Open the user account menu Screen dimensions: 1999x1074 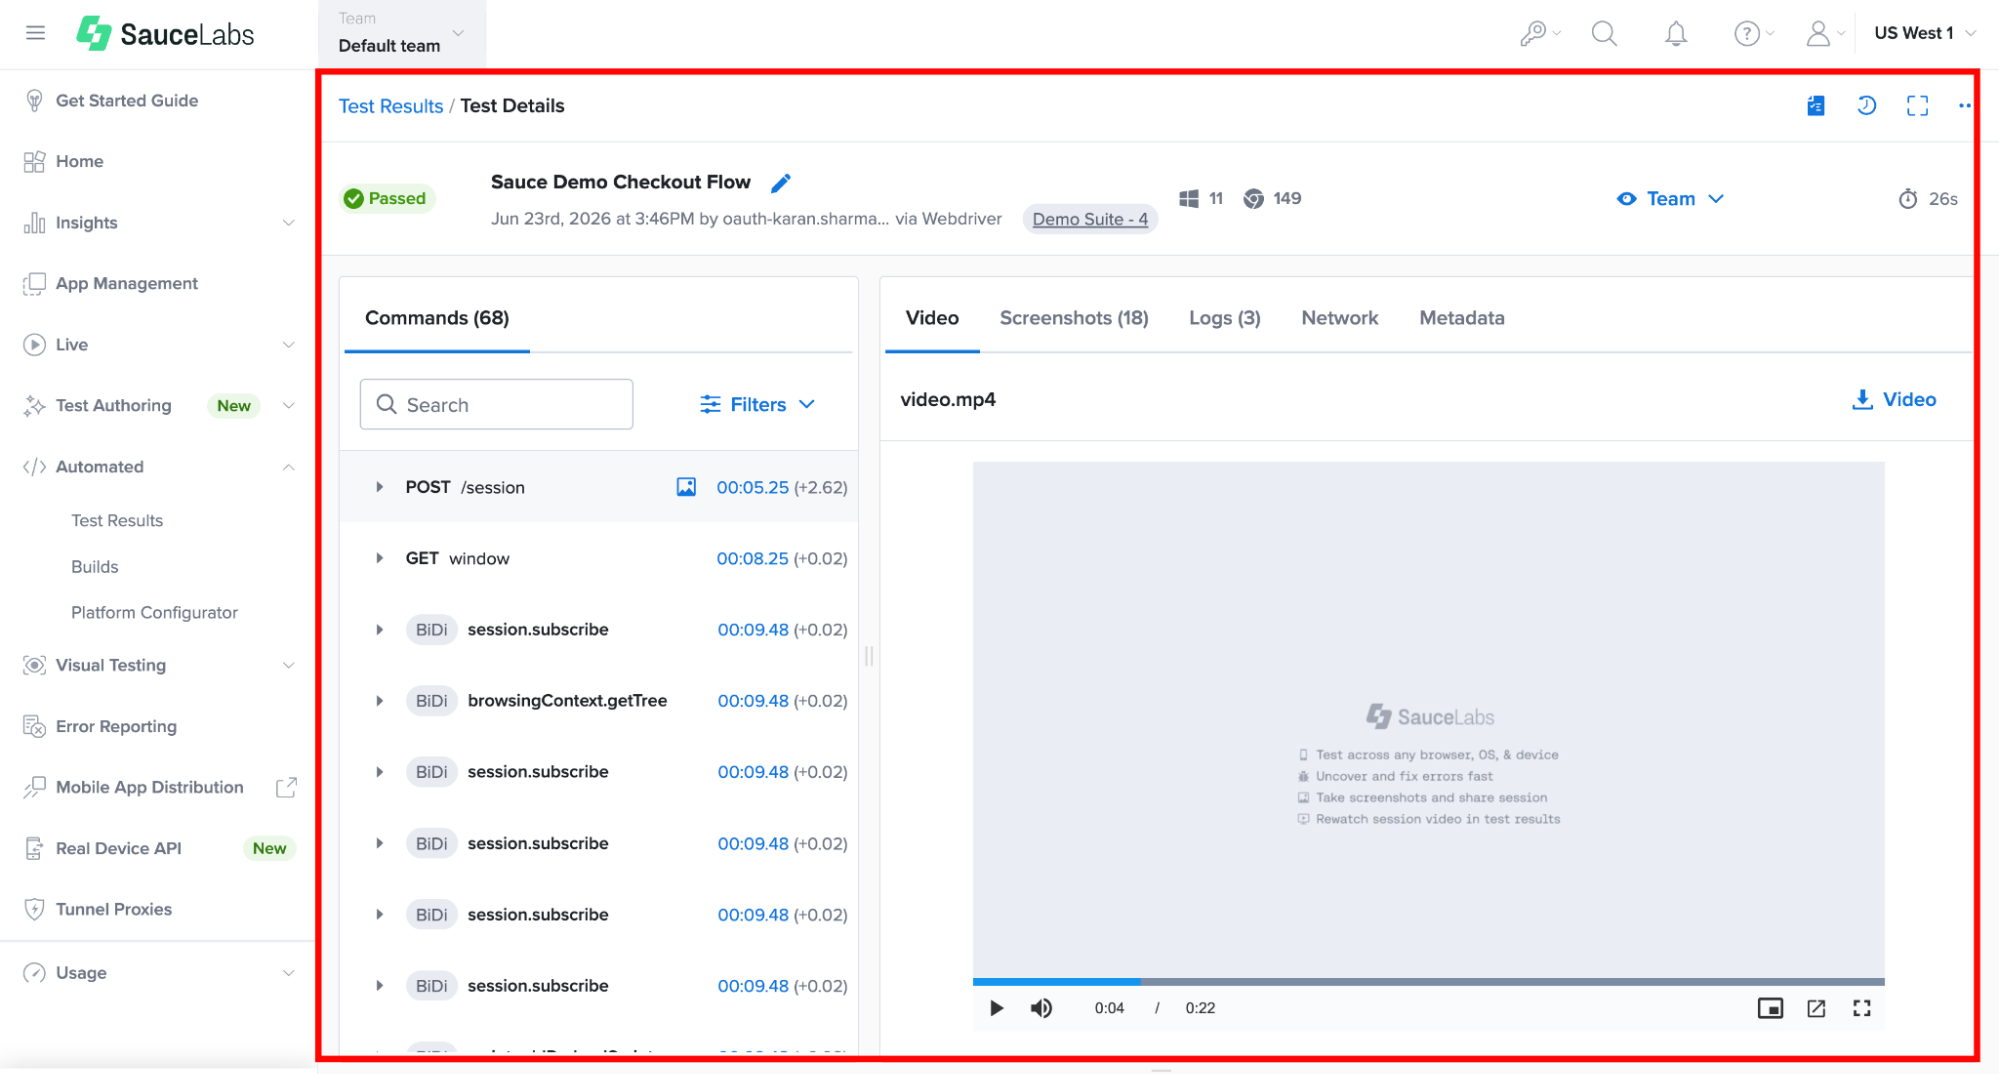point(1825,33)
